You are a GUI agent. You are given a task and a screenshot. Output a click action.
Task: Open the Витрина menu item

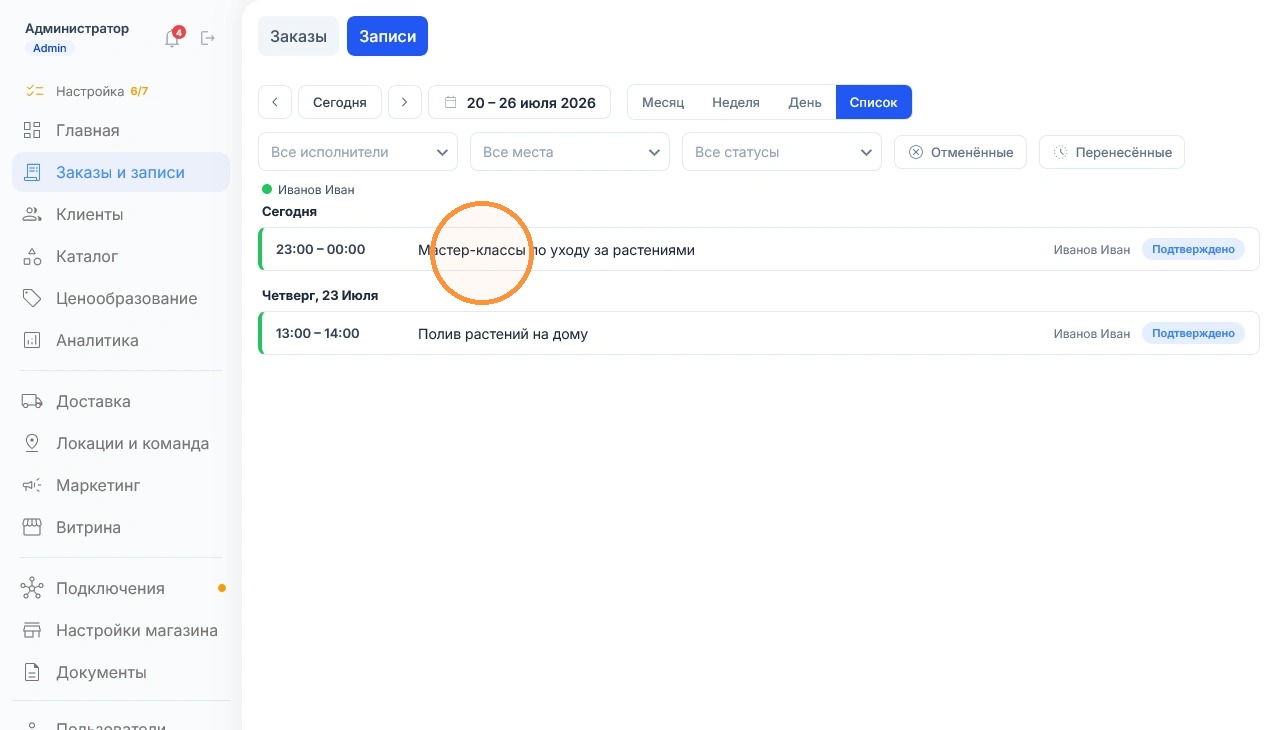click(x=121, y=527)
